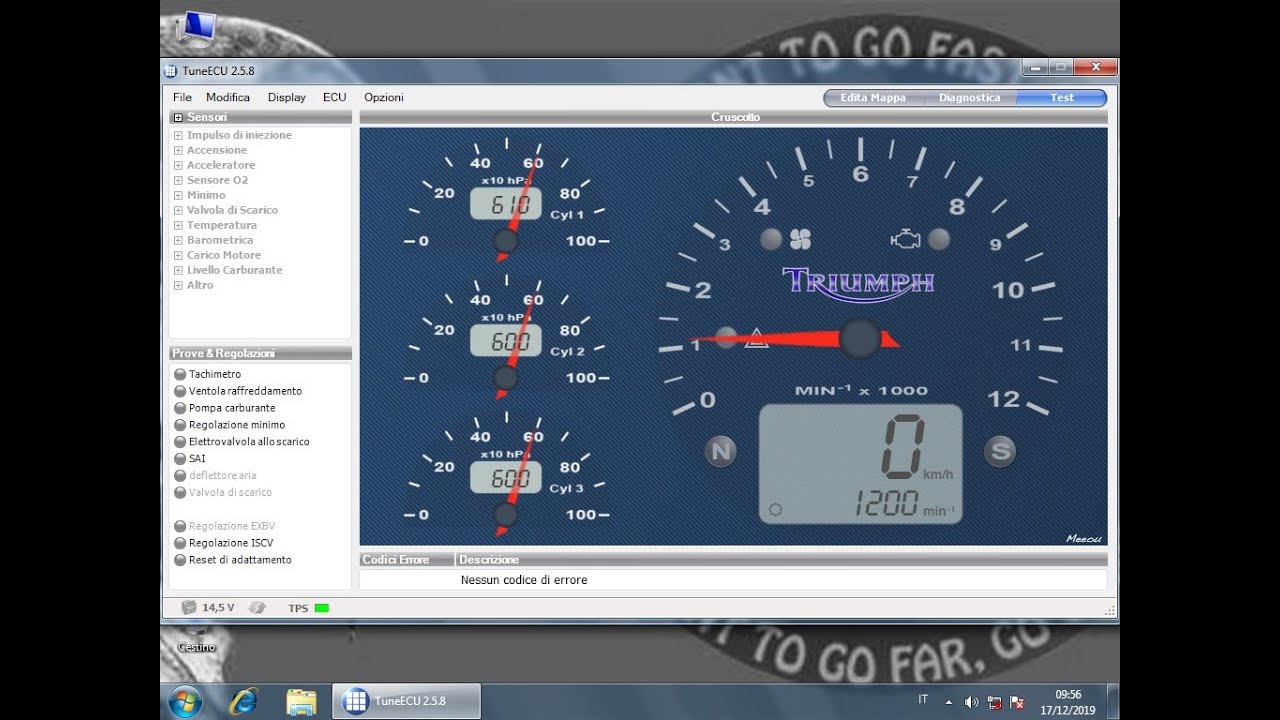Click the engine check light icon
The width and height of the screenshot is (1280, 720).
[906, 239]
